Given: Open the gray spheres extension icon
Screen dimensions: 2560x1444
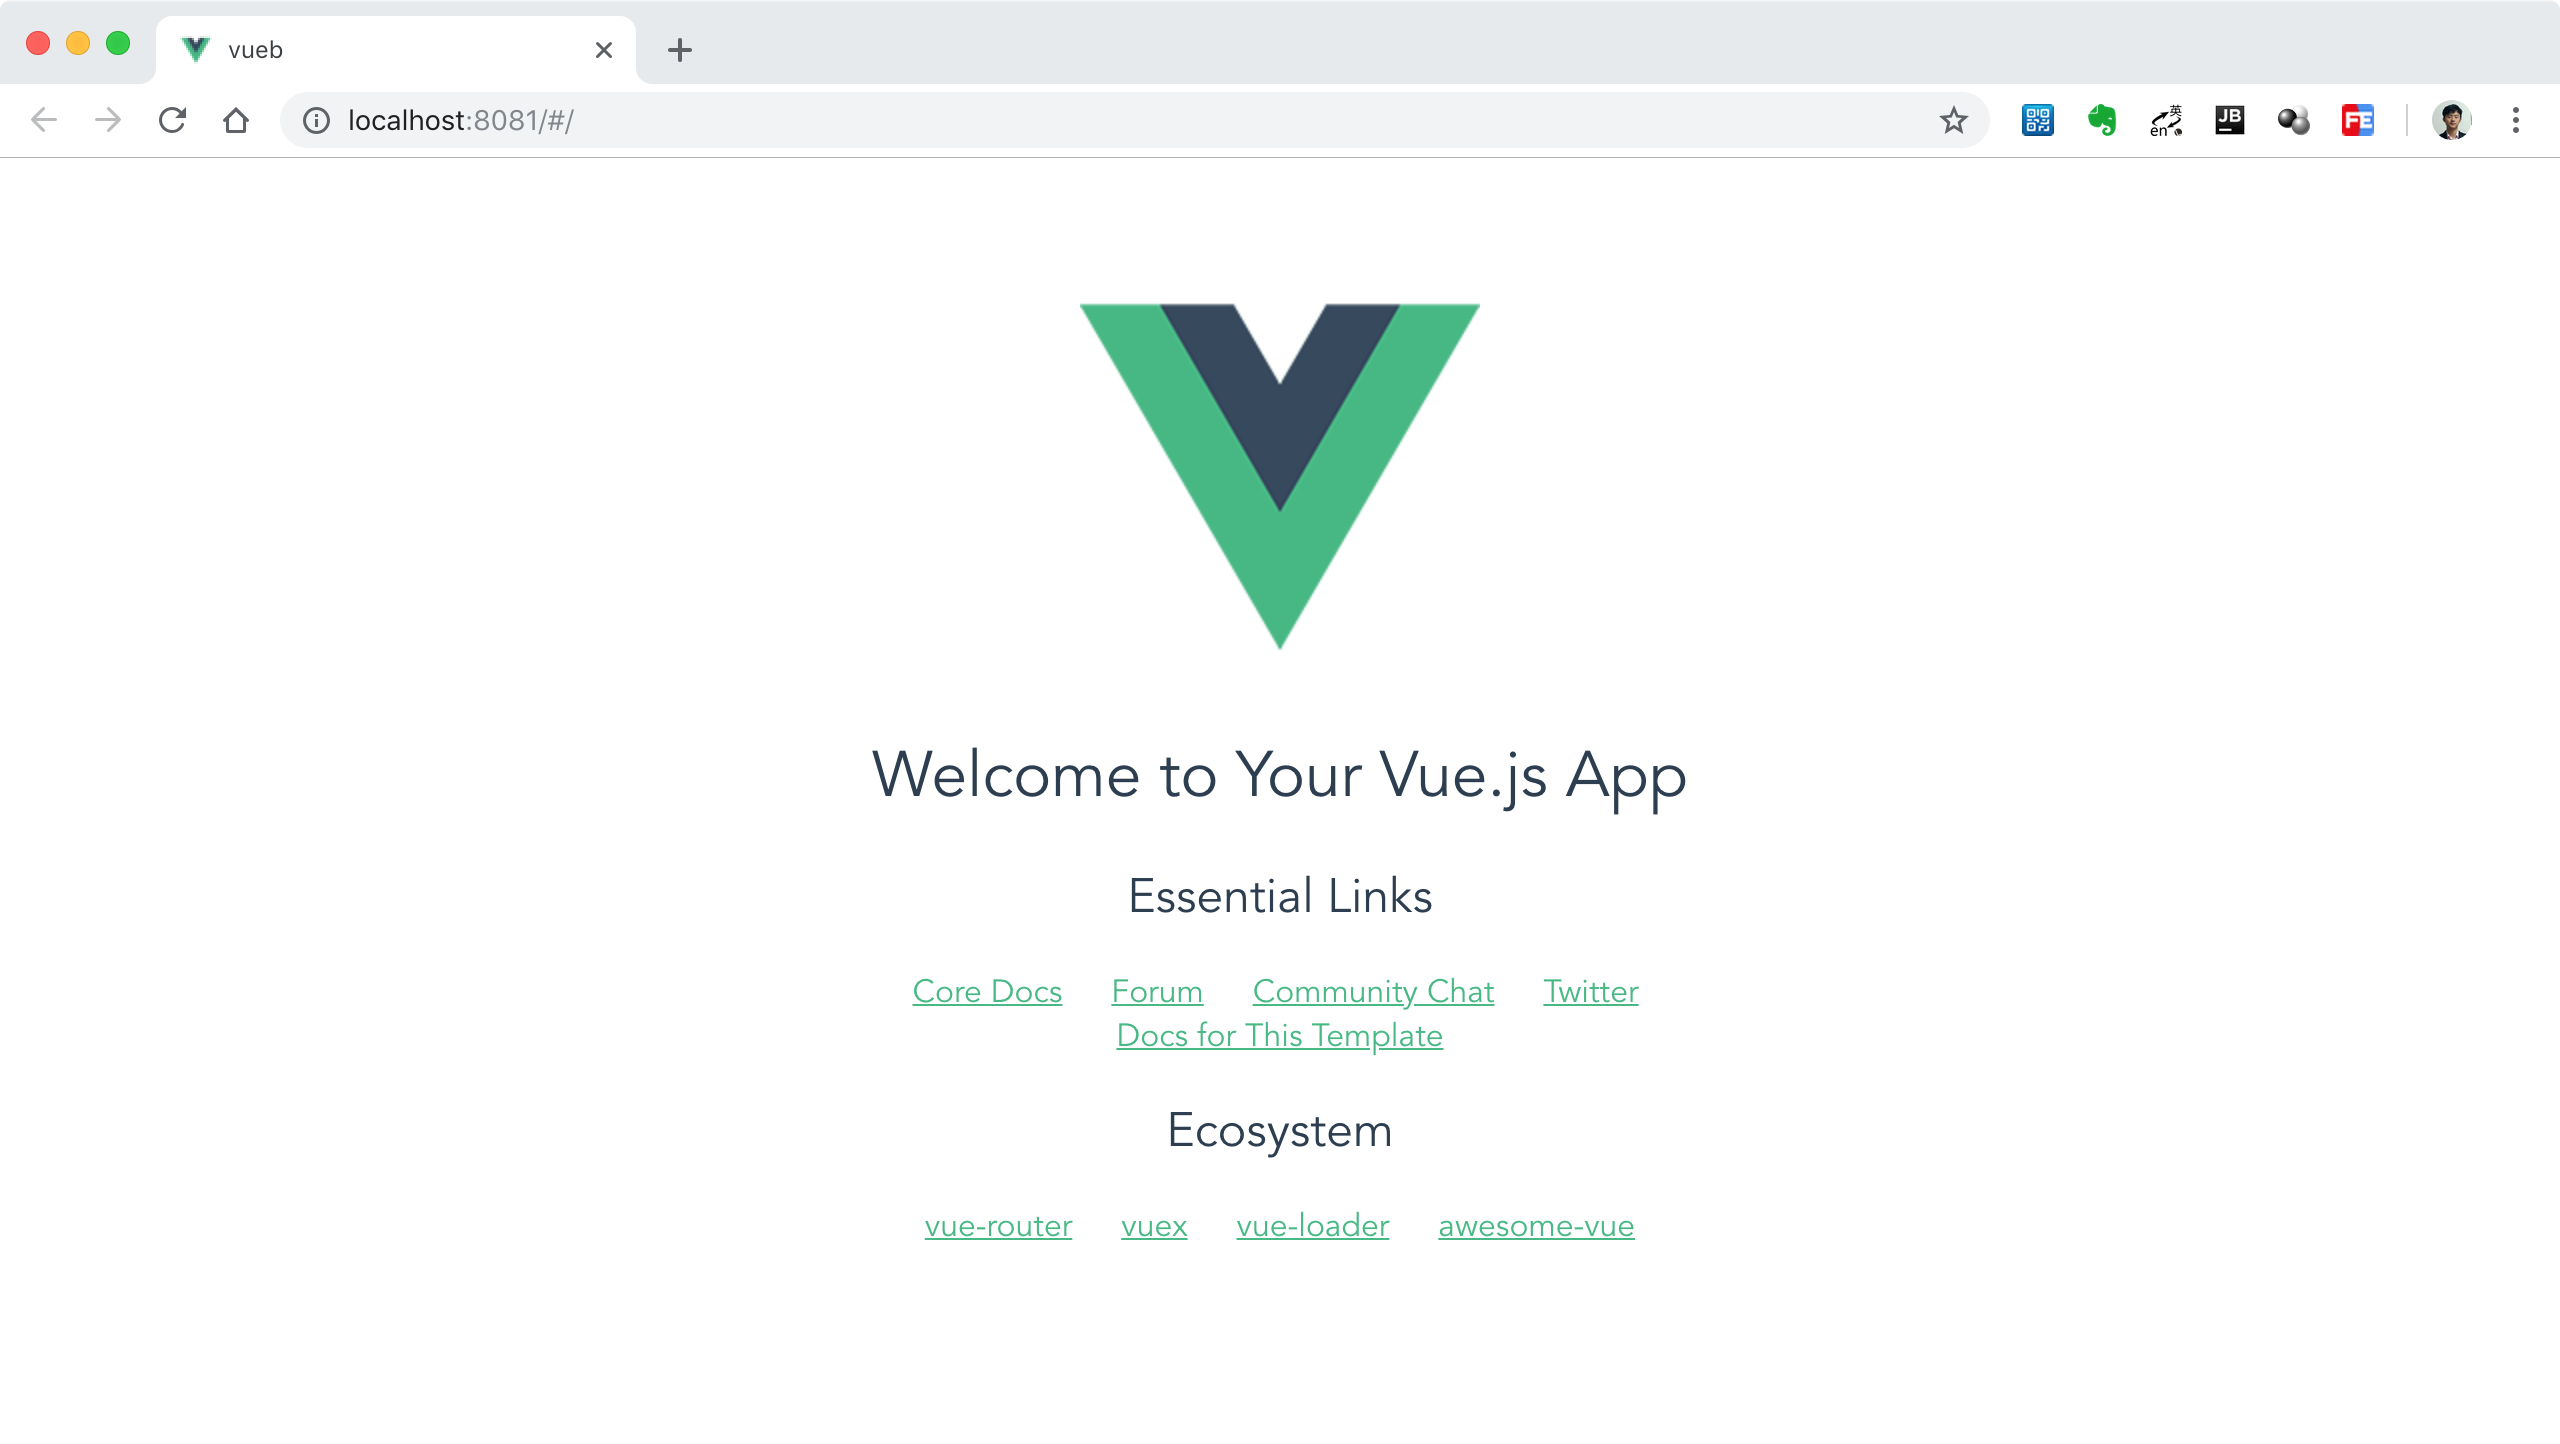Looking at the screenshot, I should [x=2293, y=120].
